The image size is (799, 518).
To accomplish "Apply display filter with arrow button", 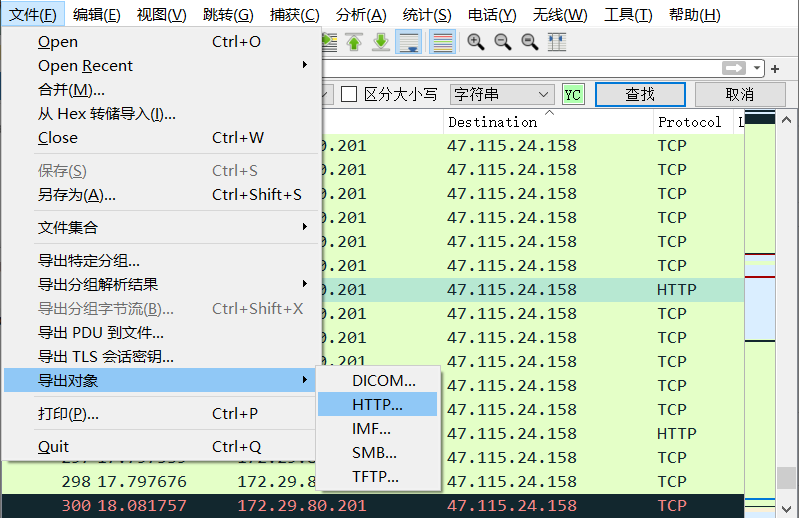I will (735, 68).
